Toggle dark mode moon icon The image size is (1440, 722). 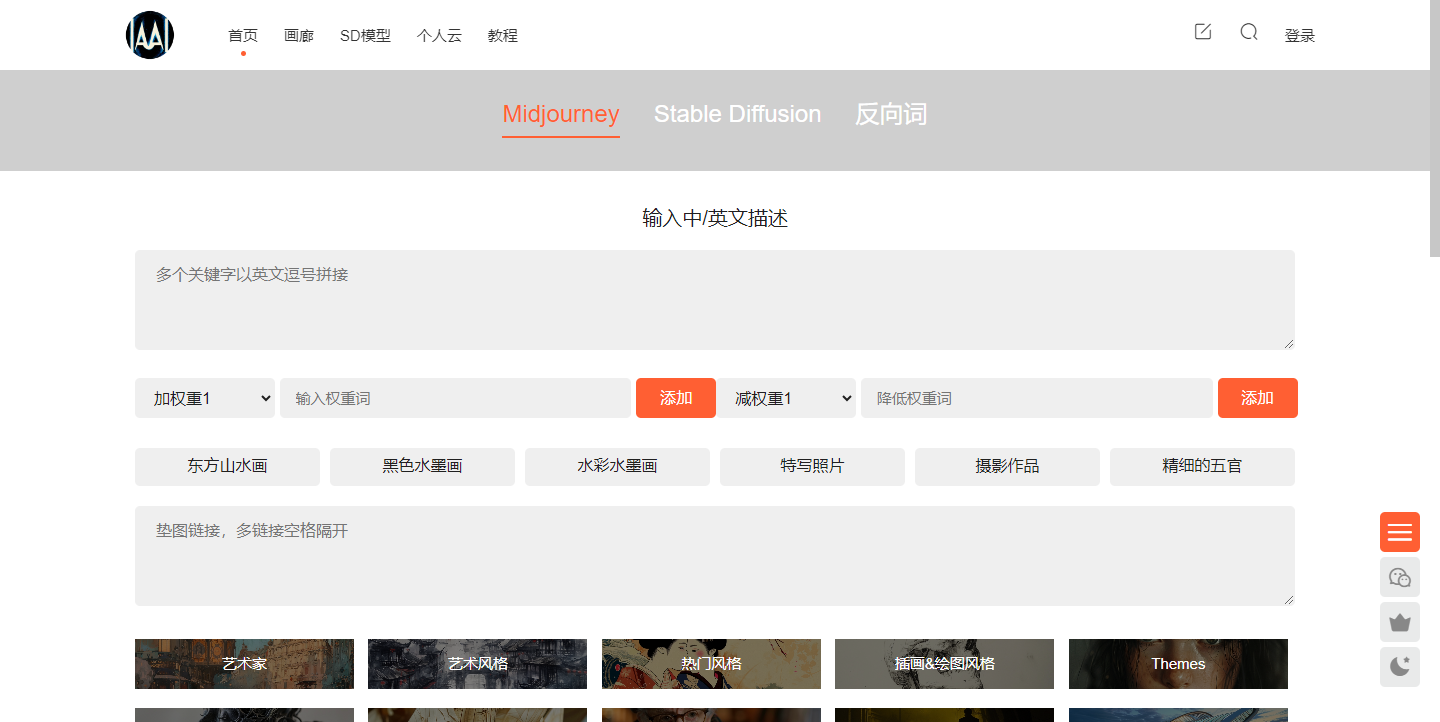click(x=1400, y=667)
